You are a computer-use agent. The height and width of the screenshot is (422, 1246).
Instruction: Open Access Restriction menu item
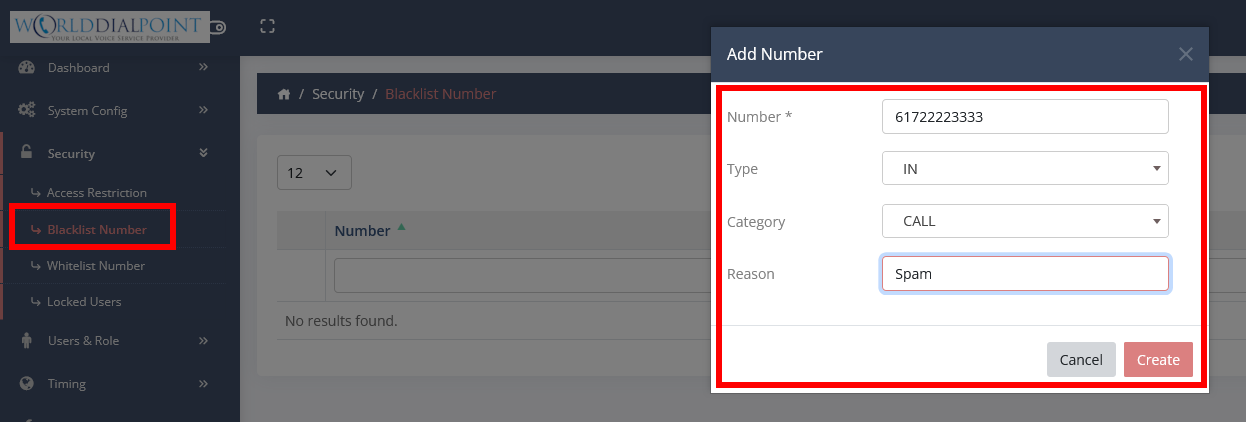tap(96, 192)
